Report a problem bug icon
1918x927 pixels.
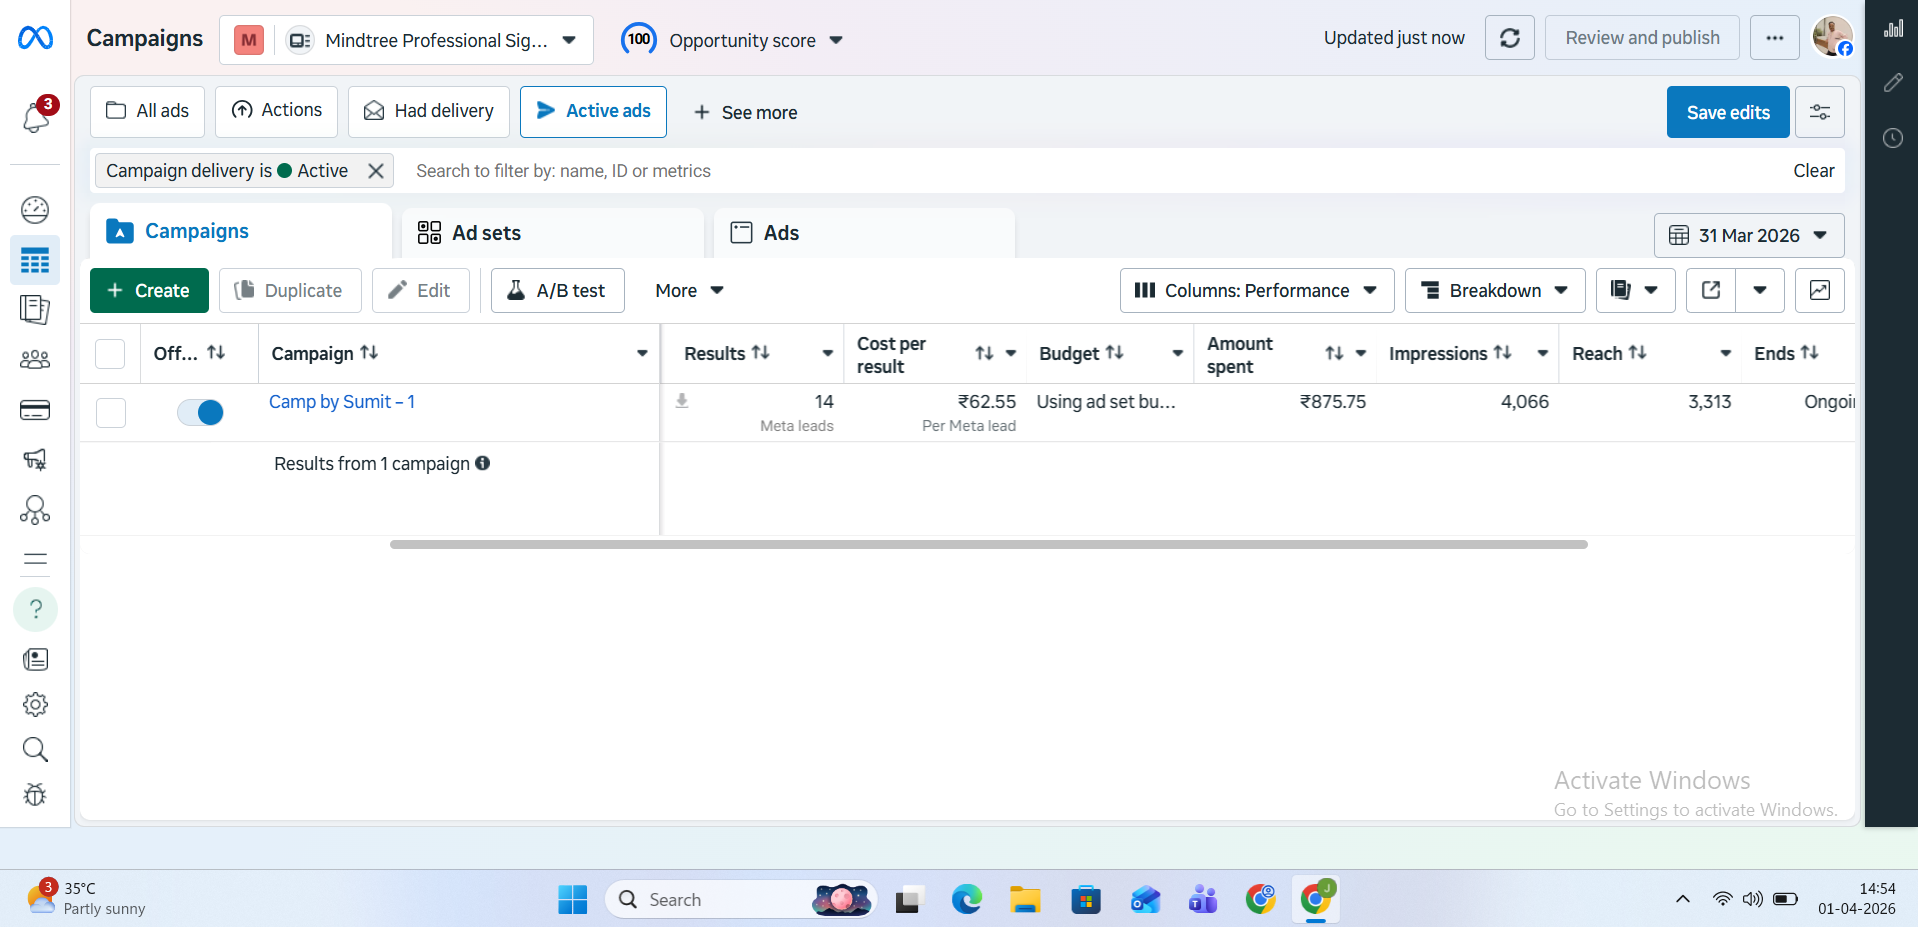(x=35, y=795)
